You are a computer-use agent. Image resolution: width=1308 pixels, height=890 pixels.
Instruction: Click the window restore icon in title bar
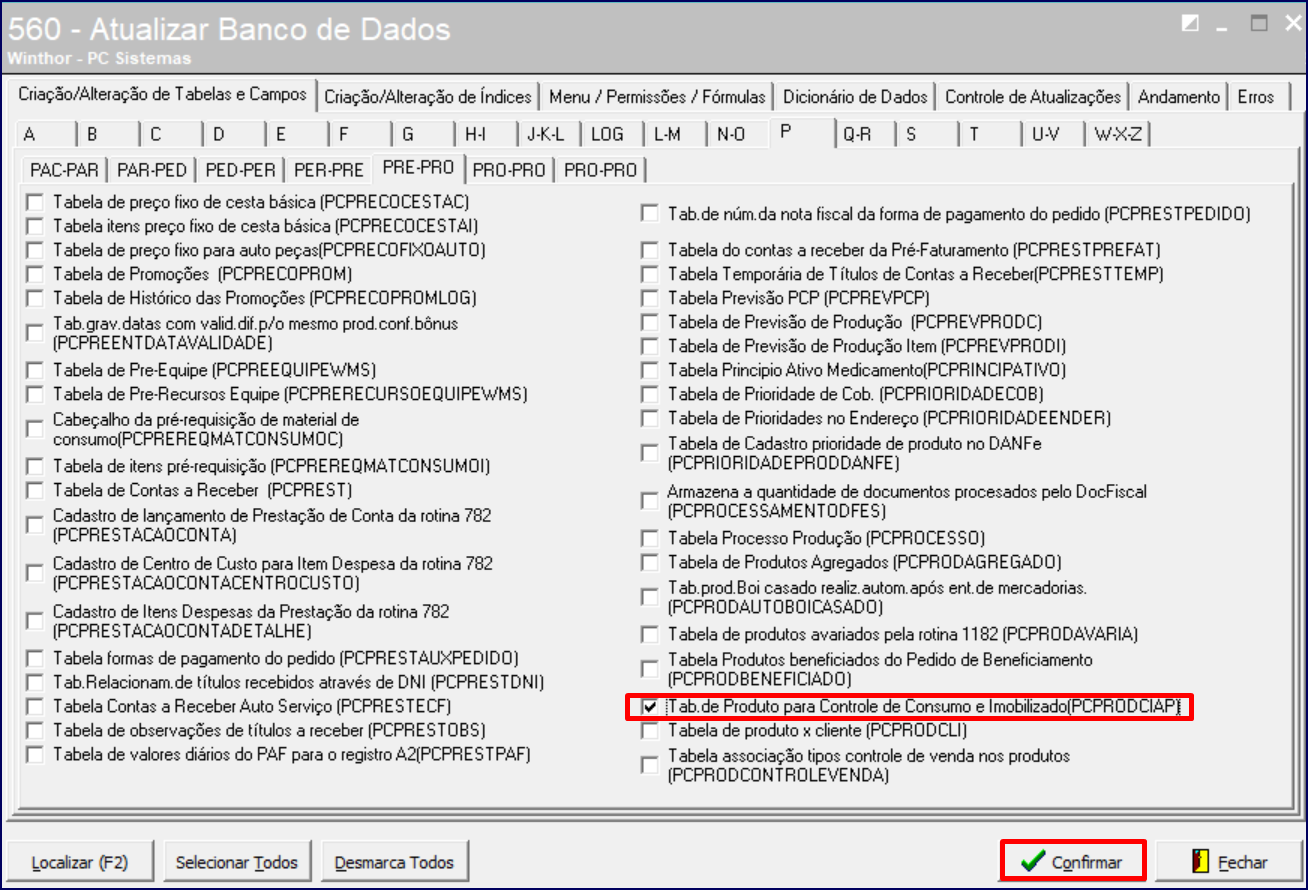[x=1260, y=23]
